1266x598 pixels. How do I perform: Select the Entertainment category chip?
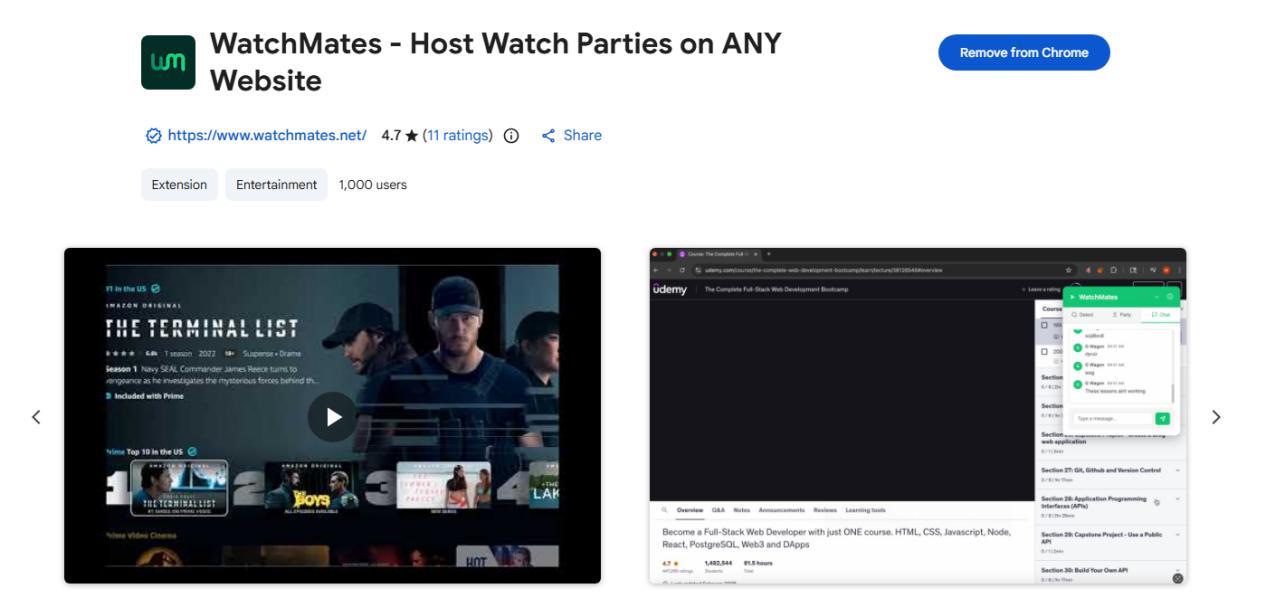(276, 185)
